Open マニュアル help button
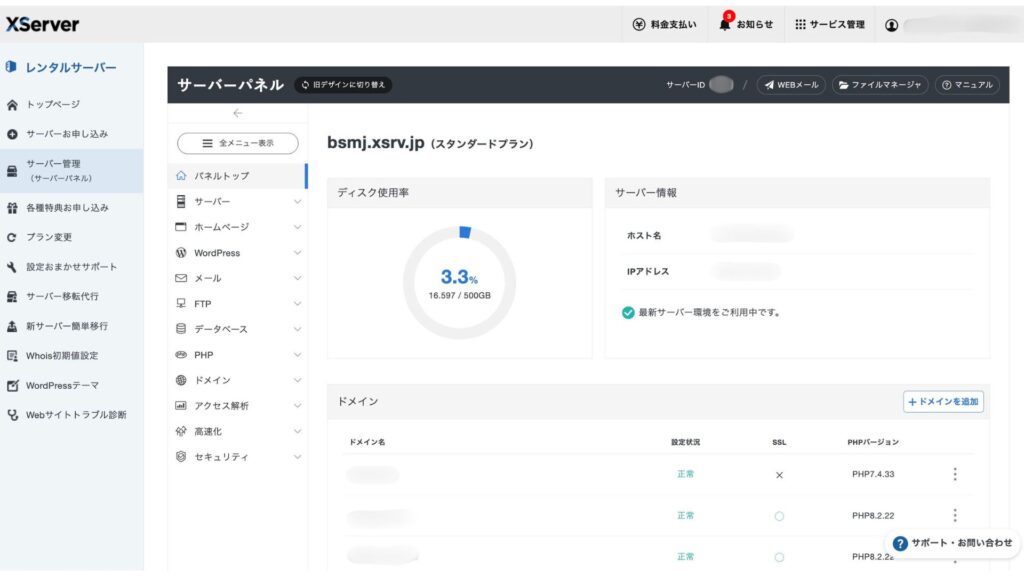The width and height of the screenshot is (1024, 576). (967, 85)
